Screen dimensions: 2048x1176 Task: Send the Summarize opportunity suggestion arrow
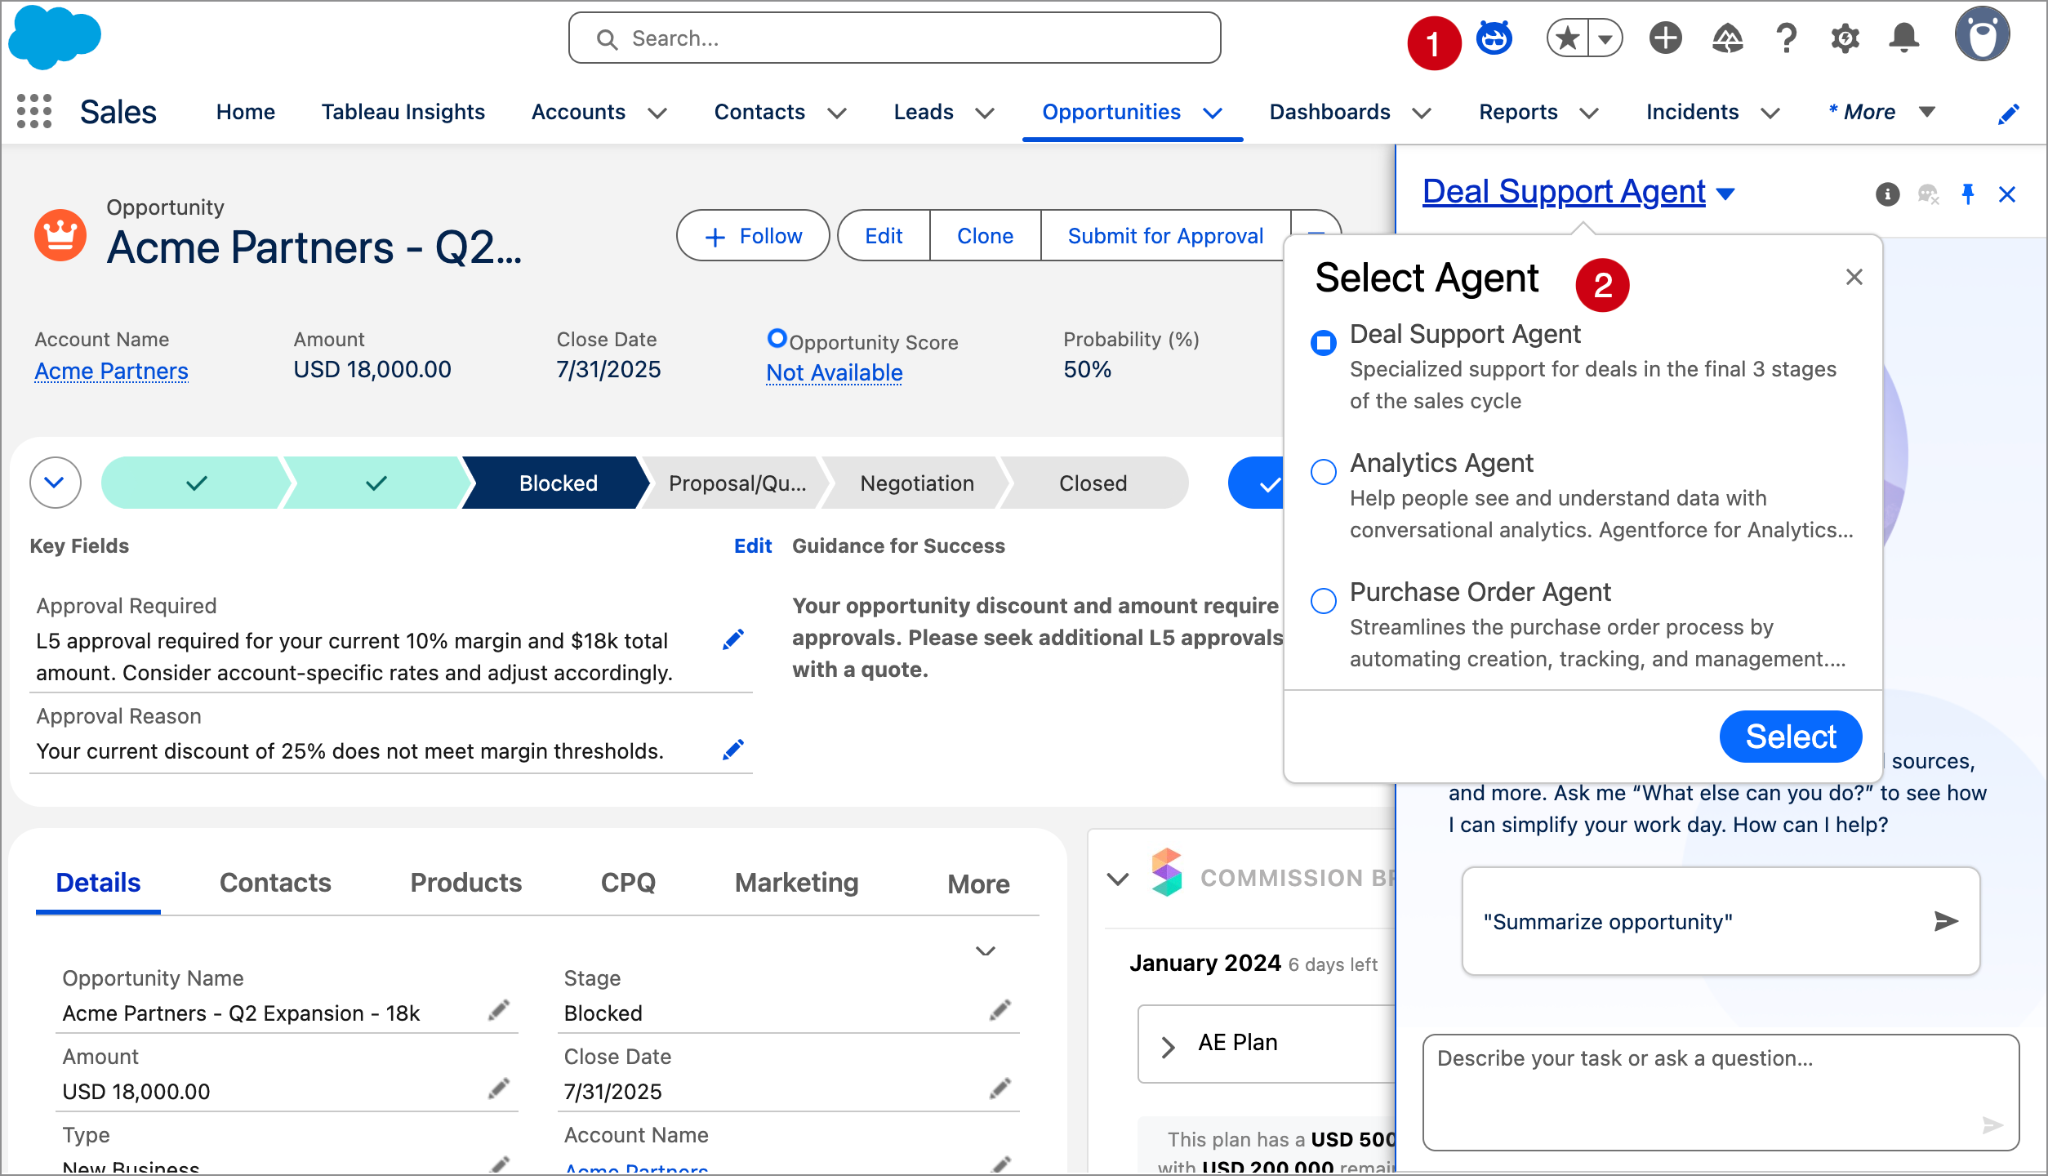1945,921
